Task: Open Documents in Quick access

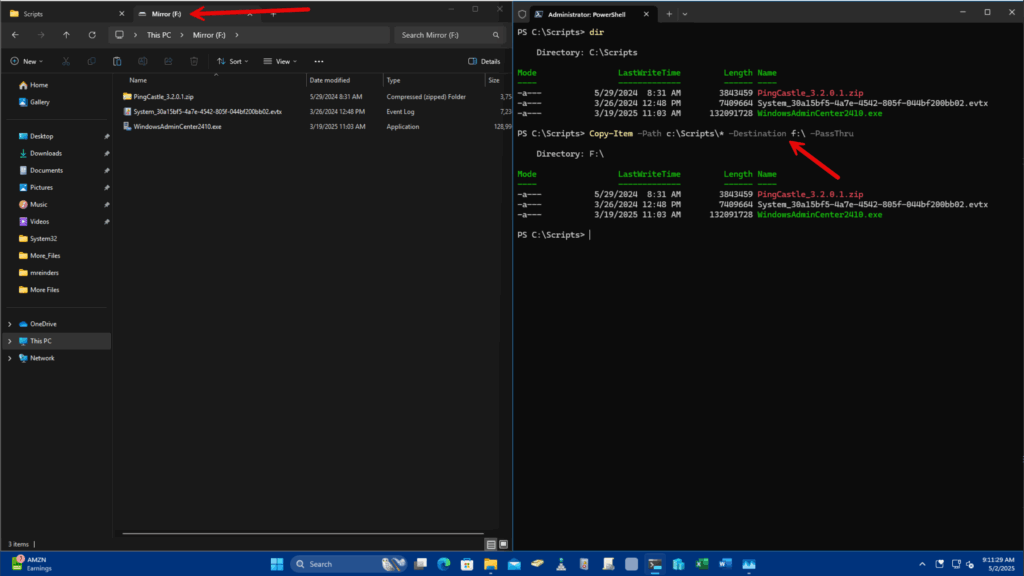Action: pos(46,170)
